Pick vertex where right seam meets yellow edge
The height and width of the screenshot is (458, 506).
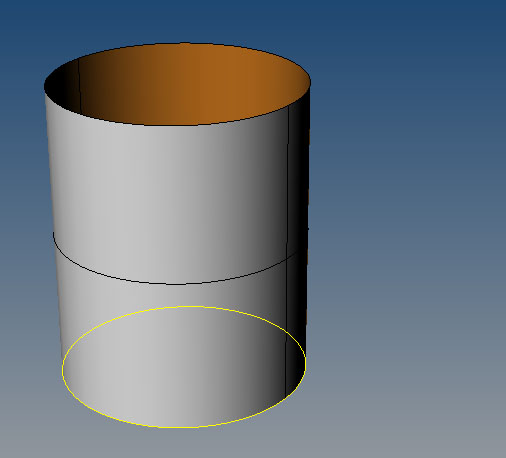tap(285, 397)
